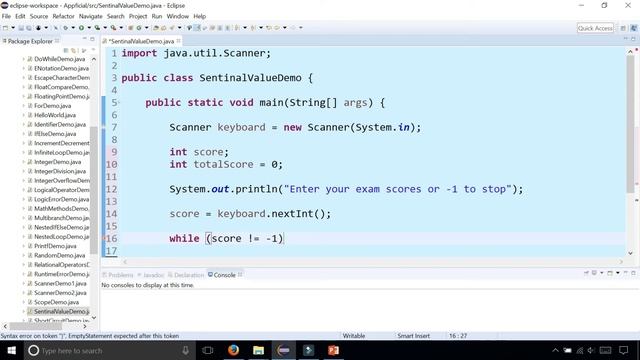Open the File menu
Viewport: 640px width, 360px height.
6,16
